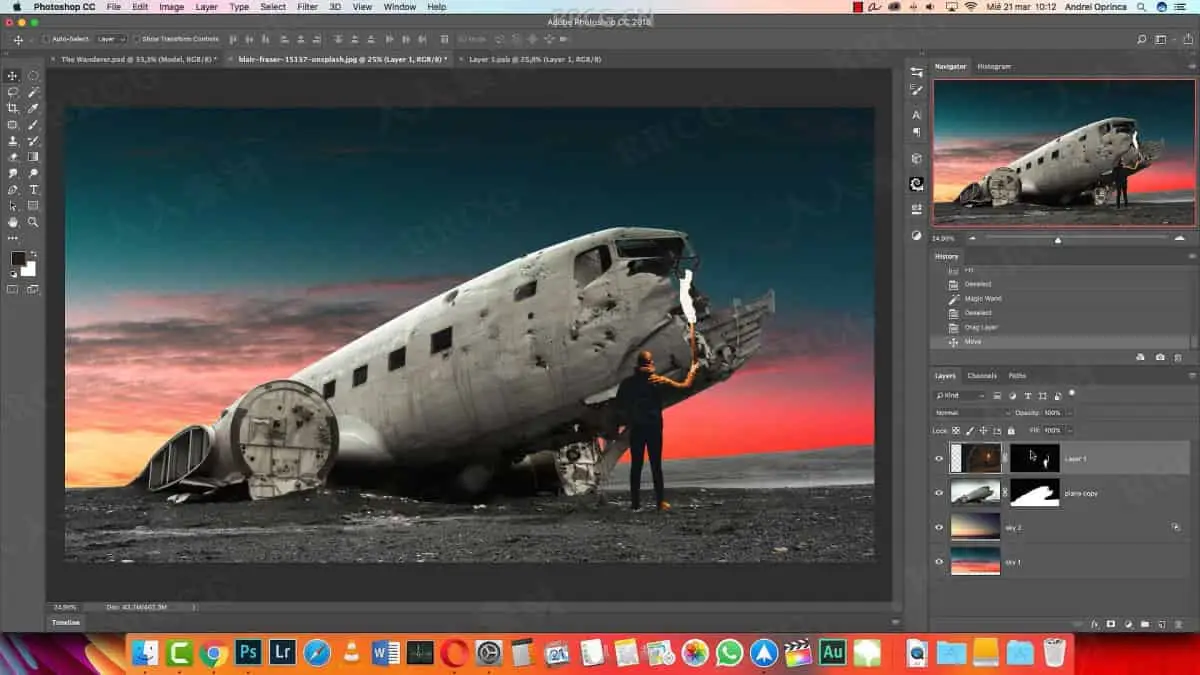1200x675 pixels.
Task: Enable the Auto-Select checkbox
Action: coord(46,39)
